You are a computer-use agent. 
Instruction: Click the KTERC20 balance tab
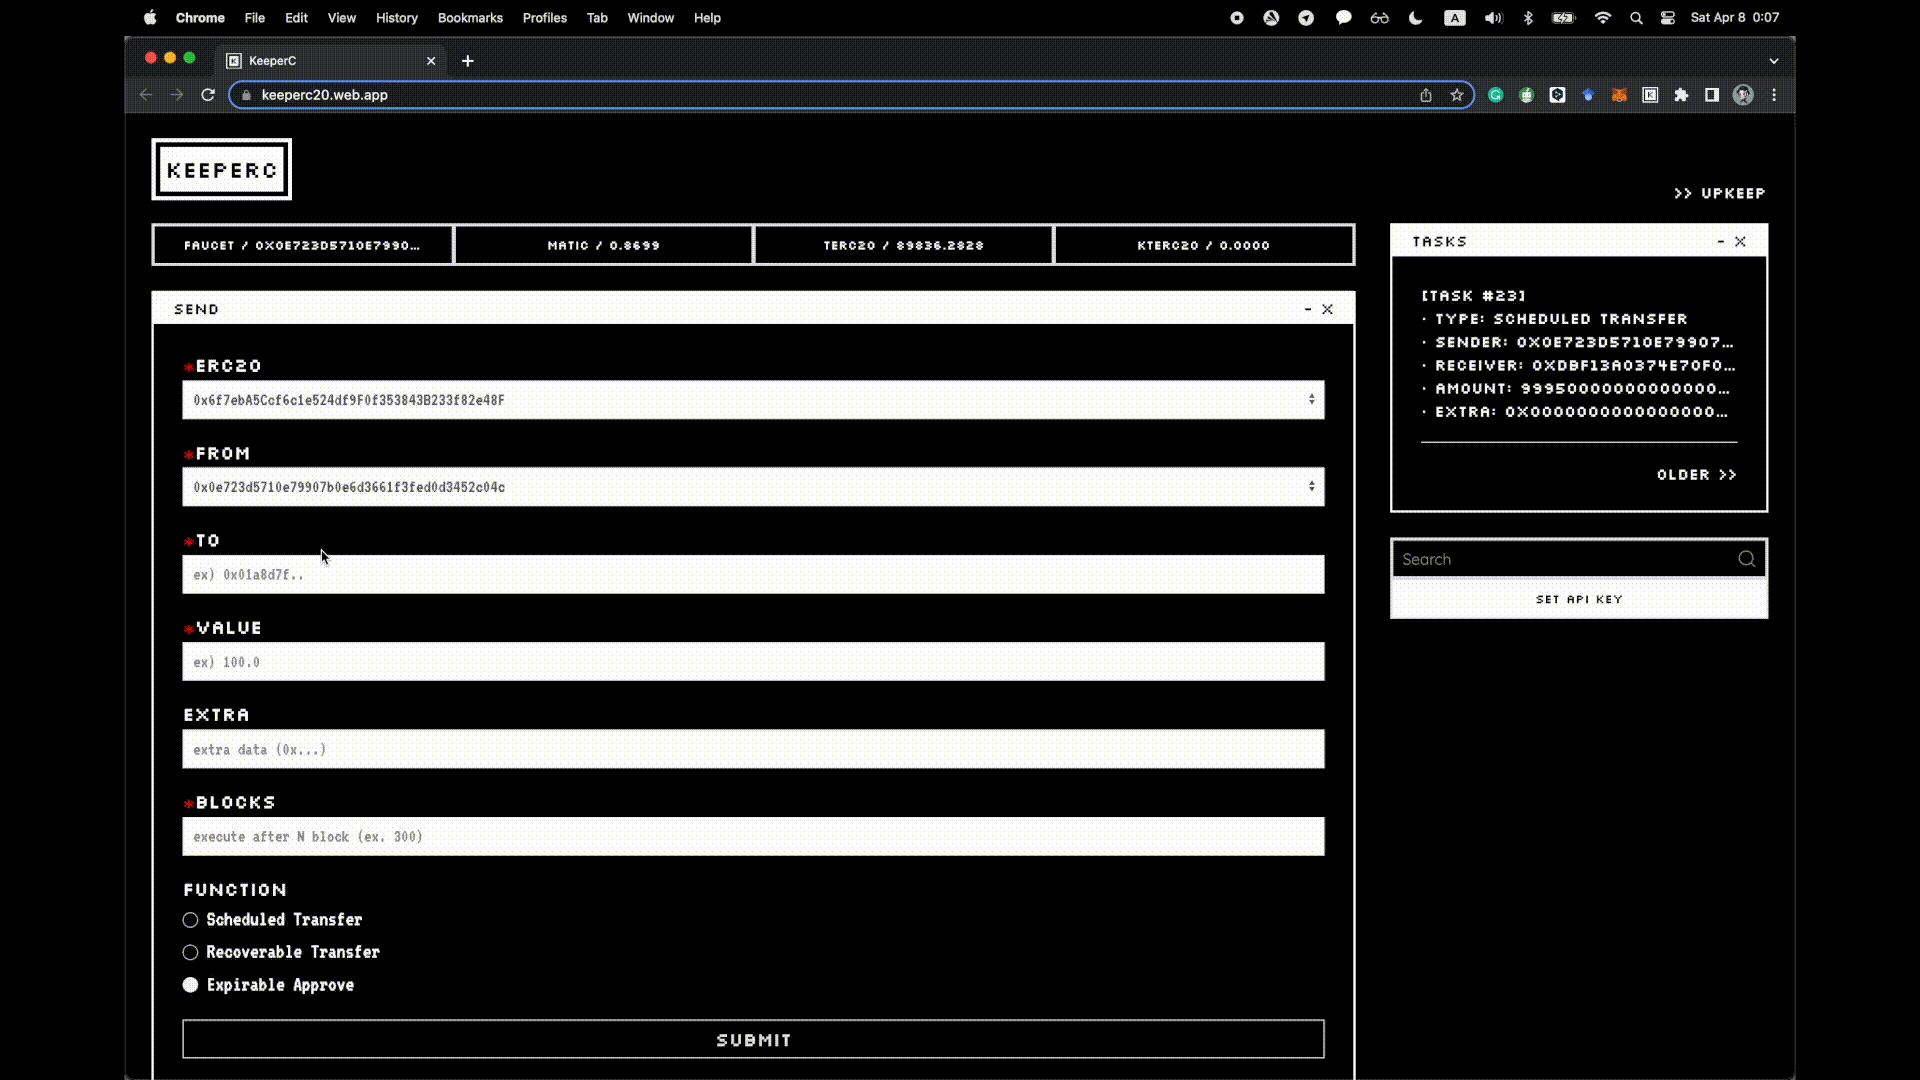pos(1204,245)
